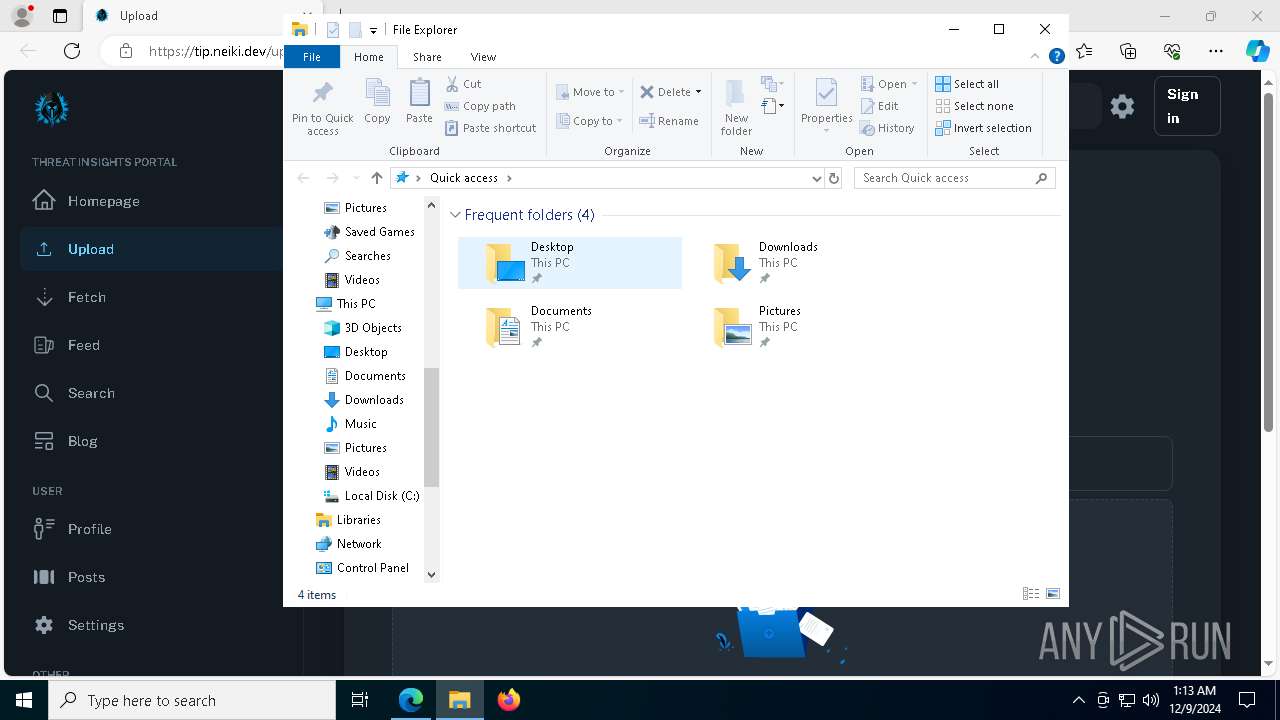Expand the address bar history dropdown
Image resolution: width=1280 pixels, height=720 pixels.
[x=817, y=178]
